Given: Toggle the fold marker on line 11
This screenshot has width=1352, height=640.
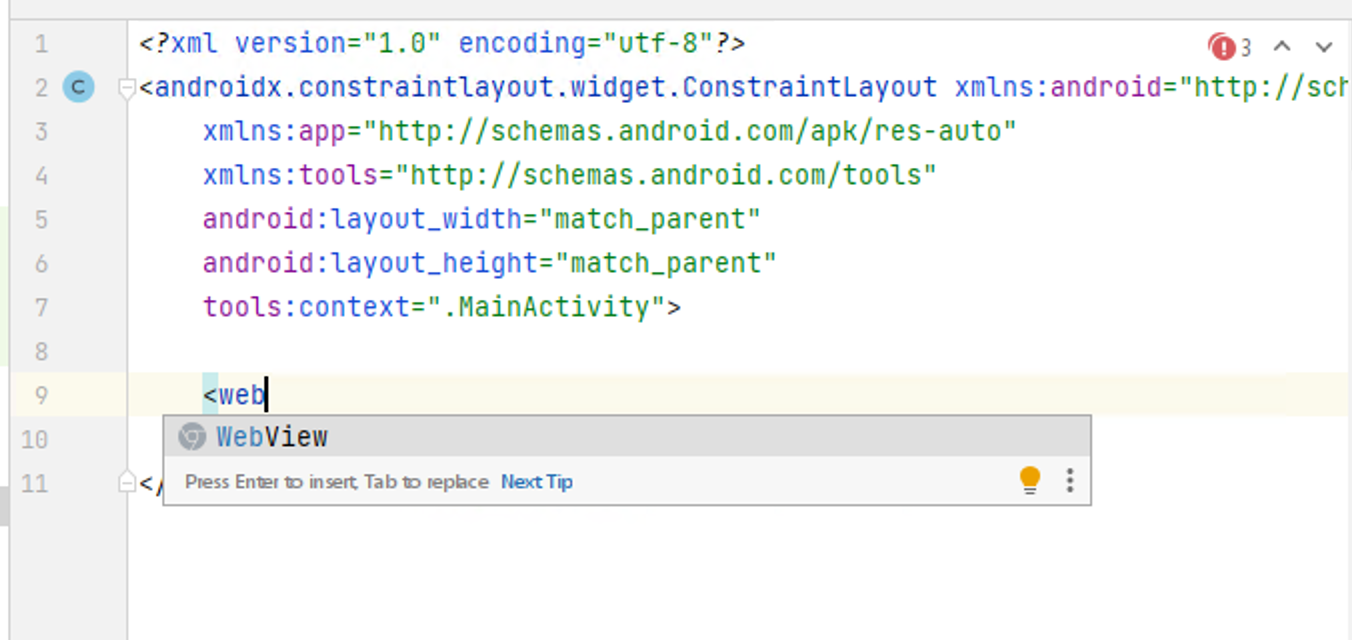Looking at the screenshot, I should click(x=127, y=483).
